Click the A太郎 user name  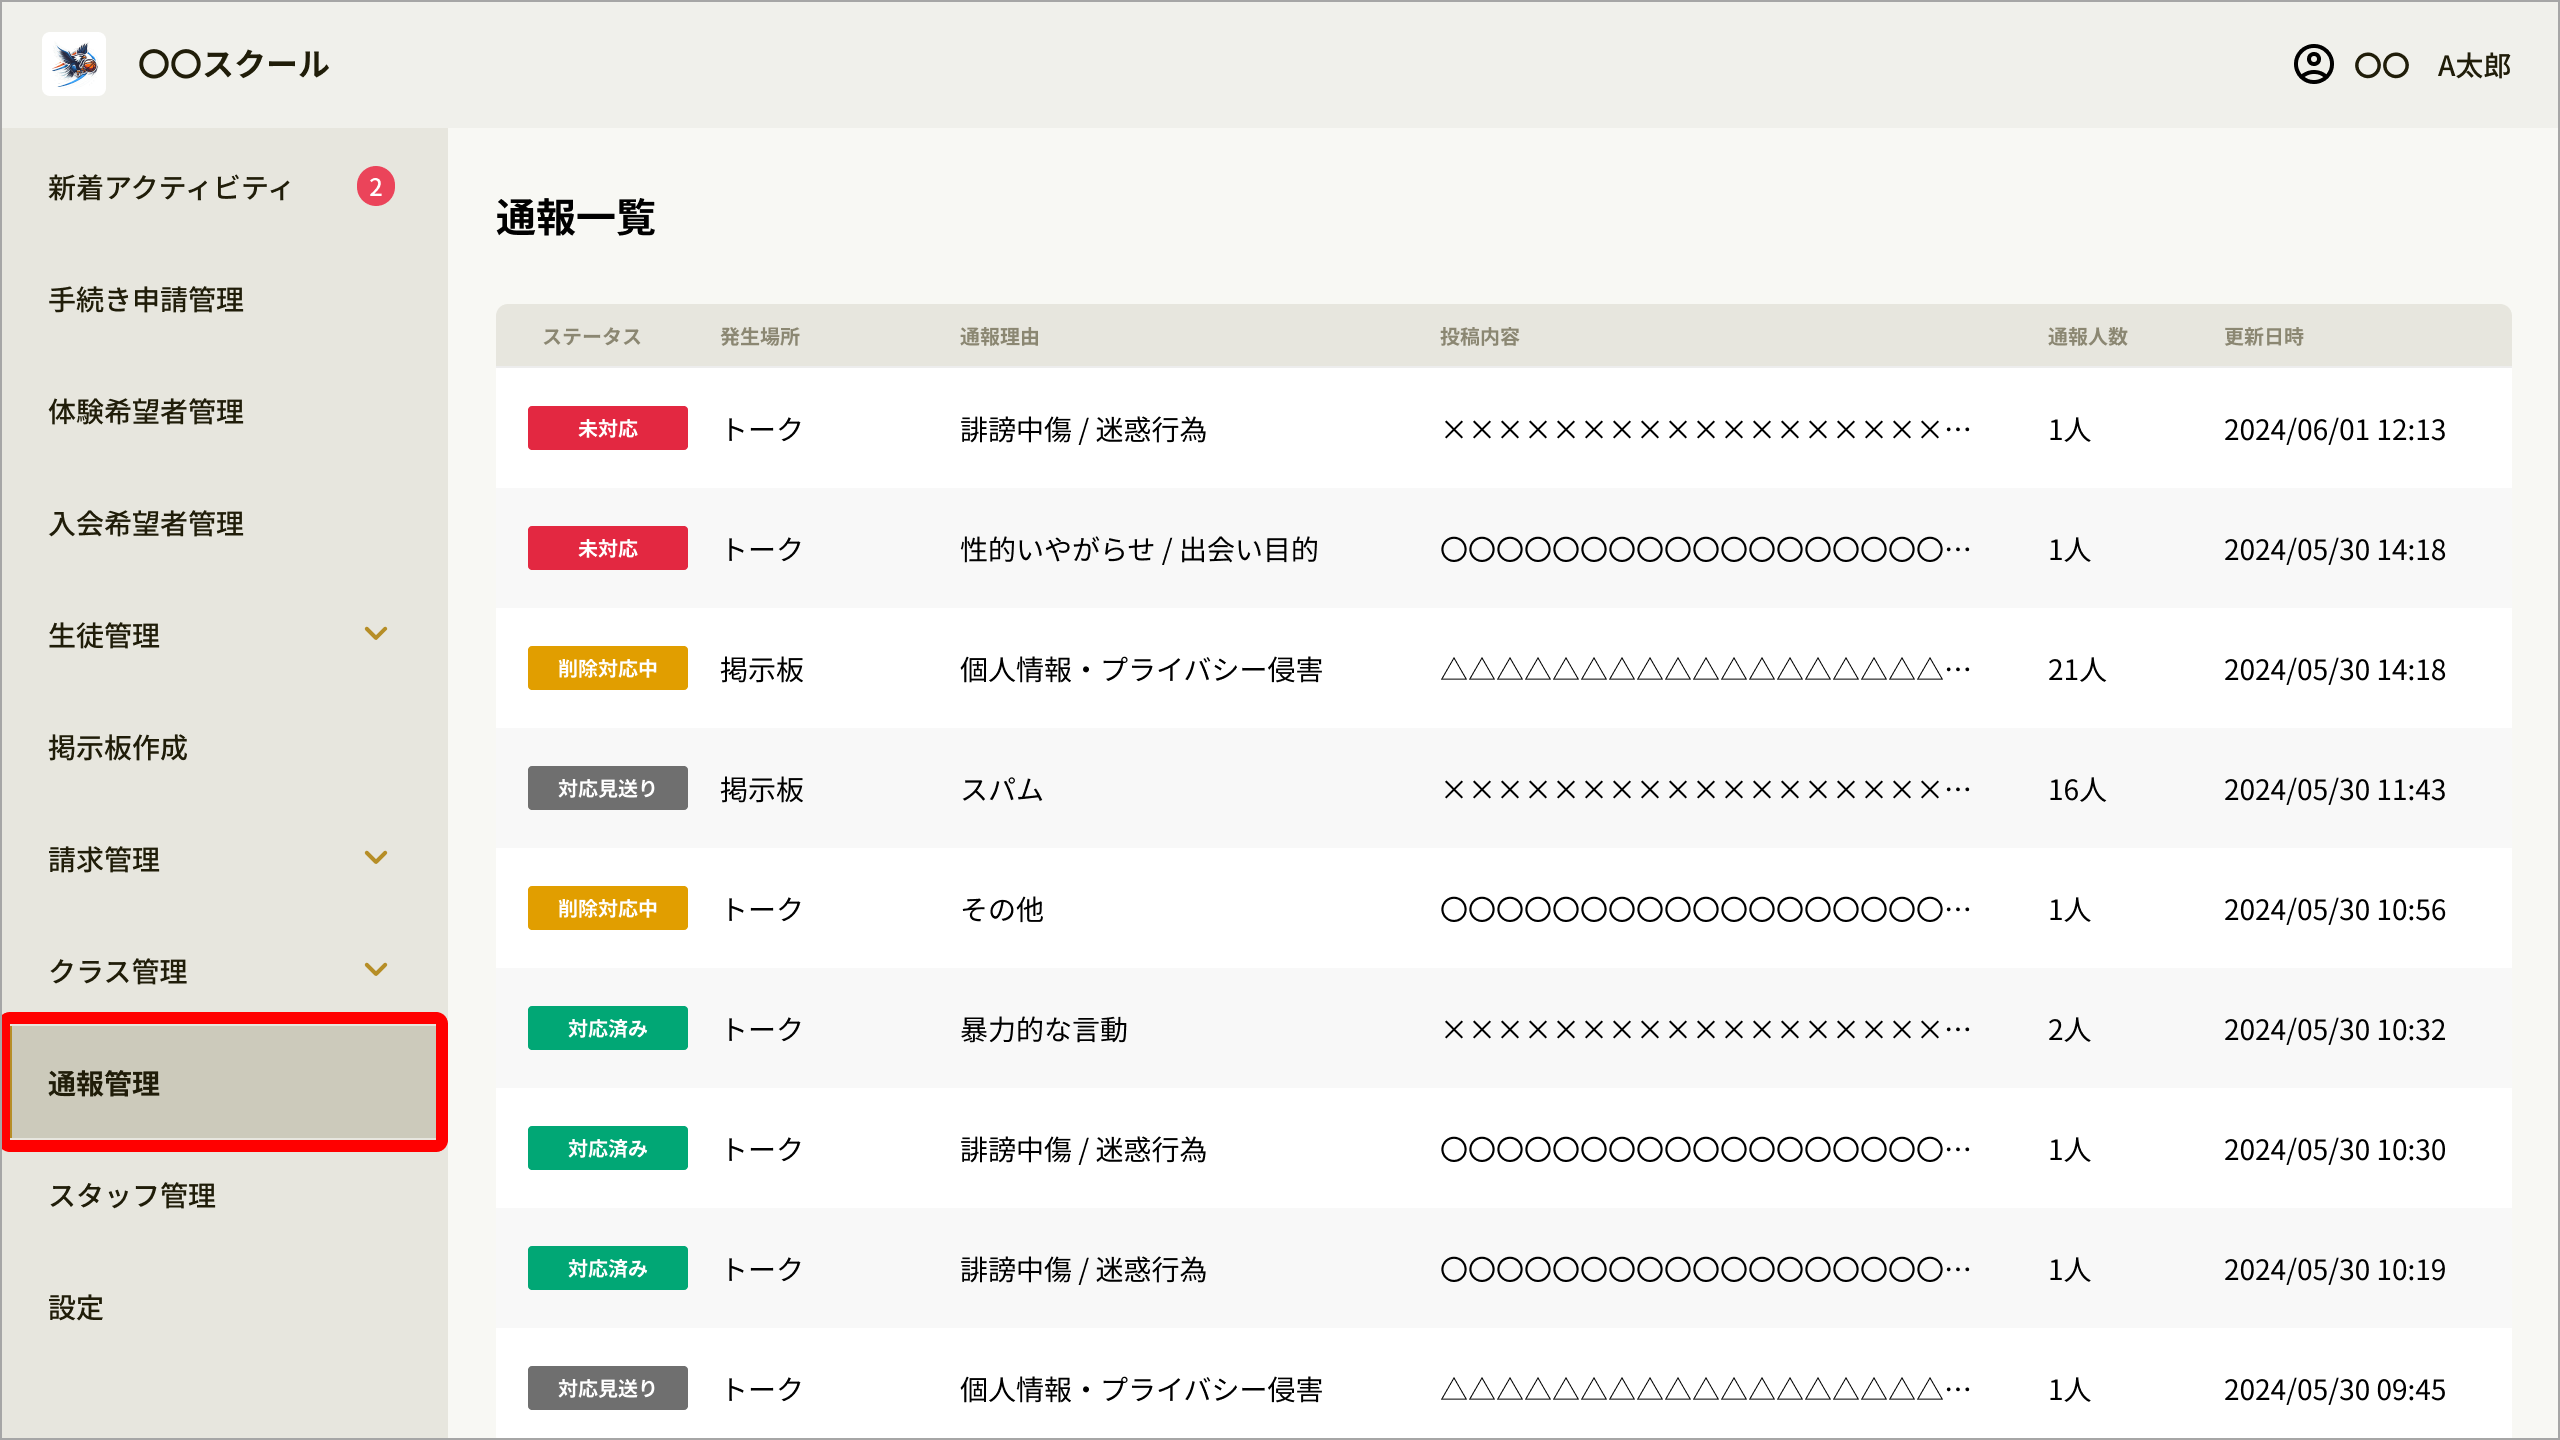[x=2474, y=66]
